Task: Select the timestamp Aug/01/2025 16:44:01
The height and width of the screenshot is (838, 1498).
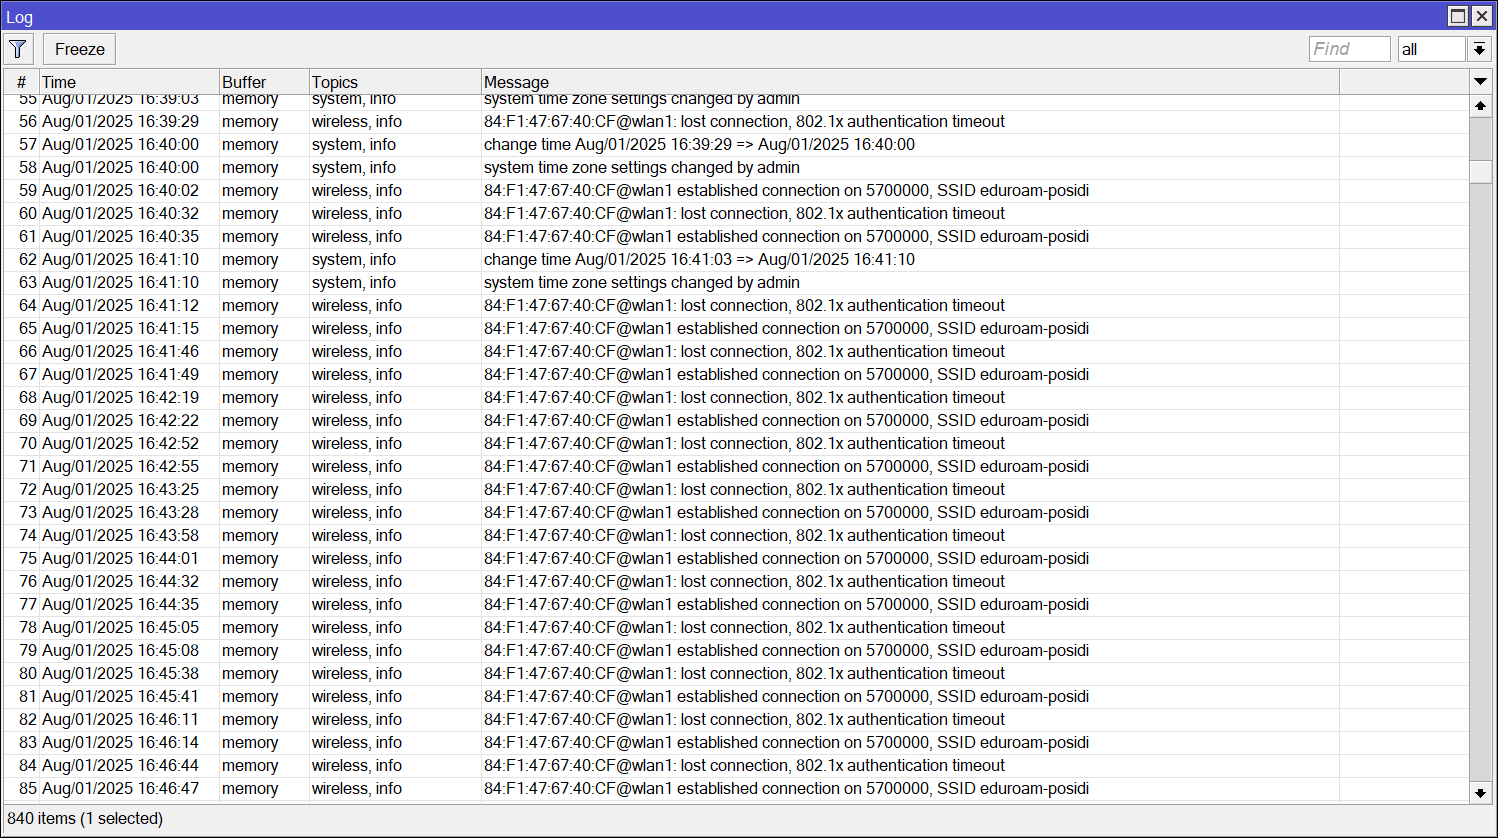Action: pos(120,558)
